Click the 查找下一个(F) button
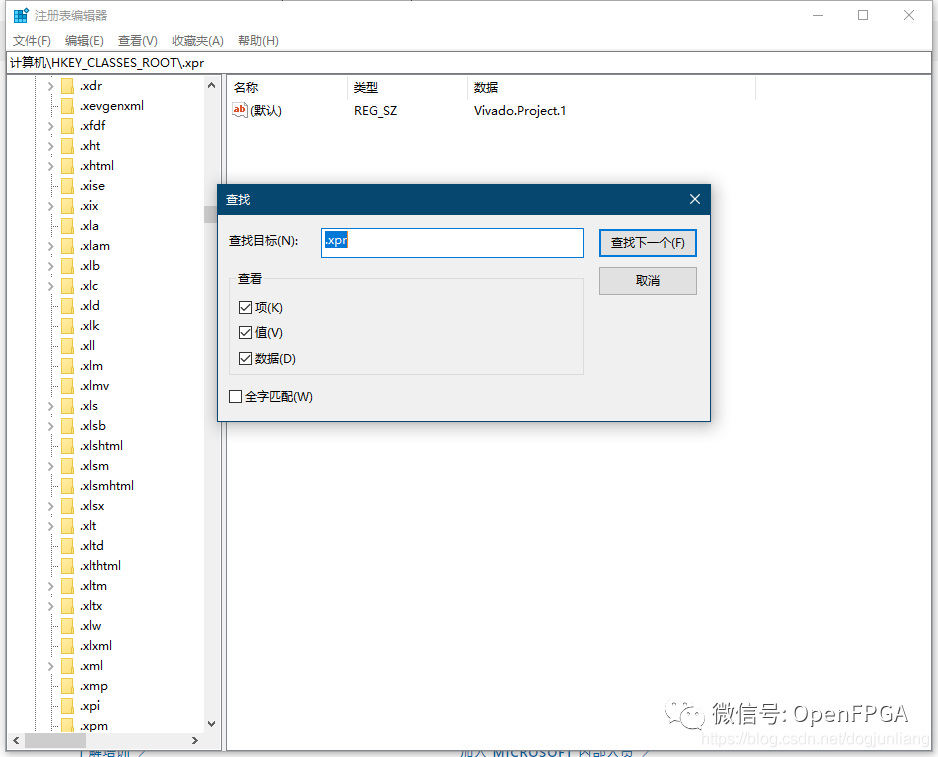This screenshot has width=938, height=757. pos(647,242)
